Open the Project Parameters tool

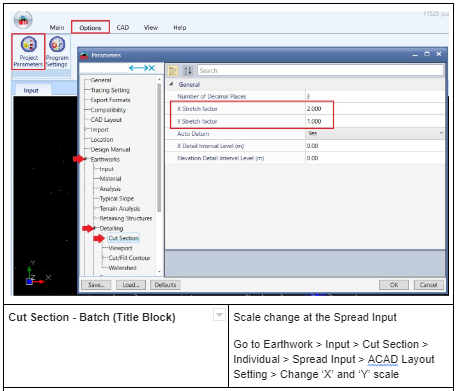[x=28, y=52]
